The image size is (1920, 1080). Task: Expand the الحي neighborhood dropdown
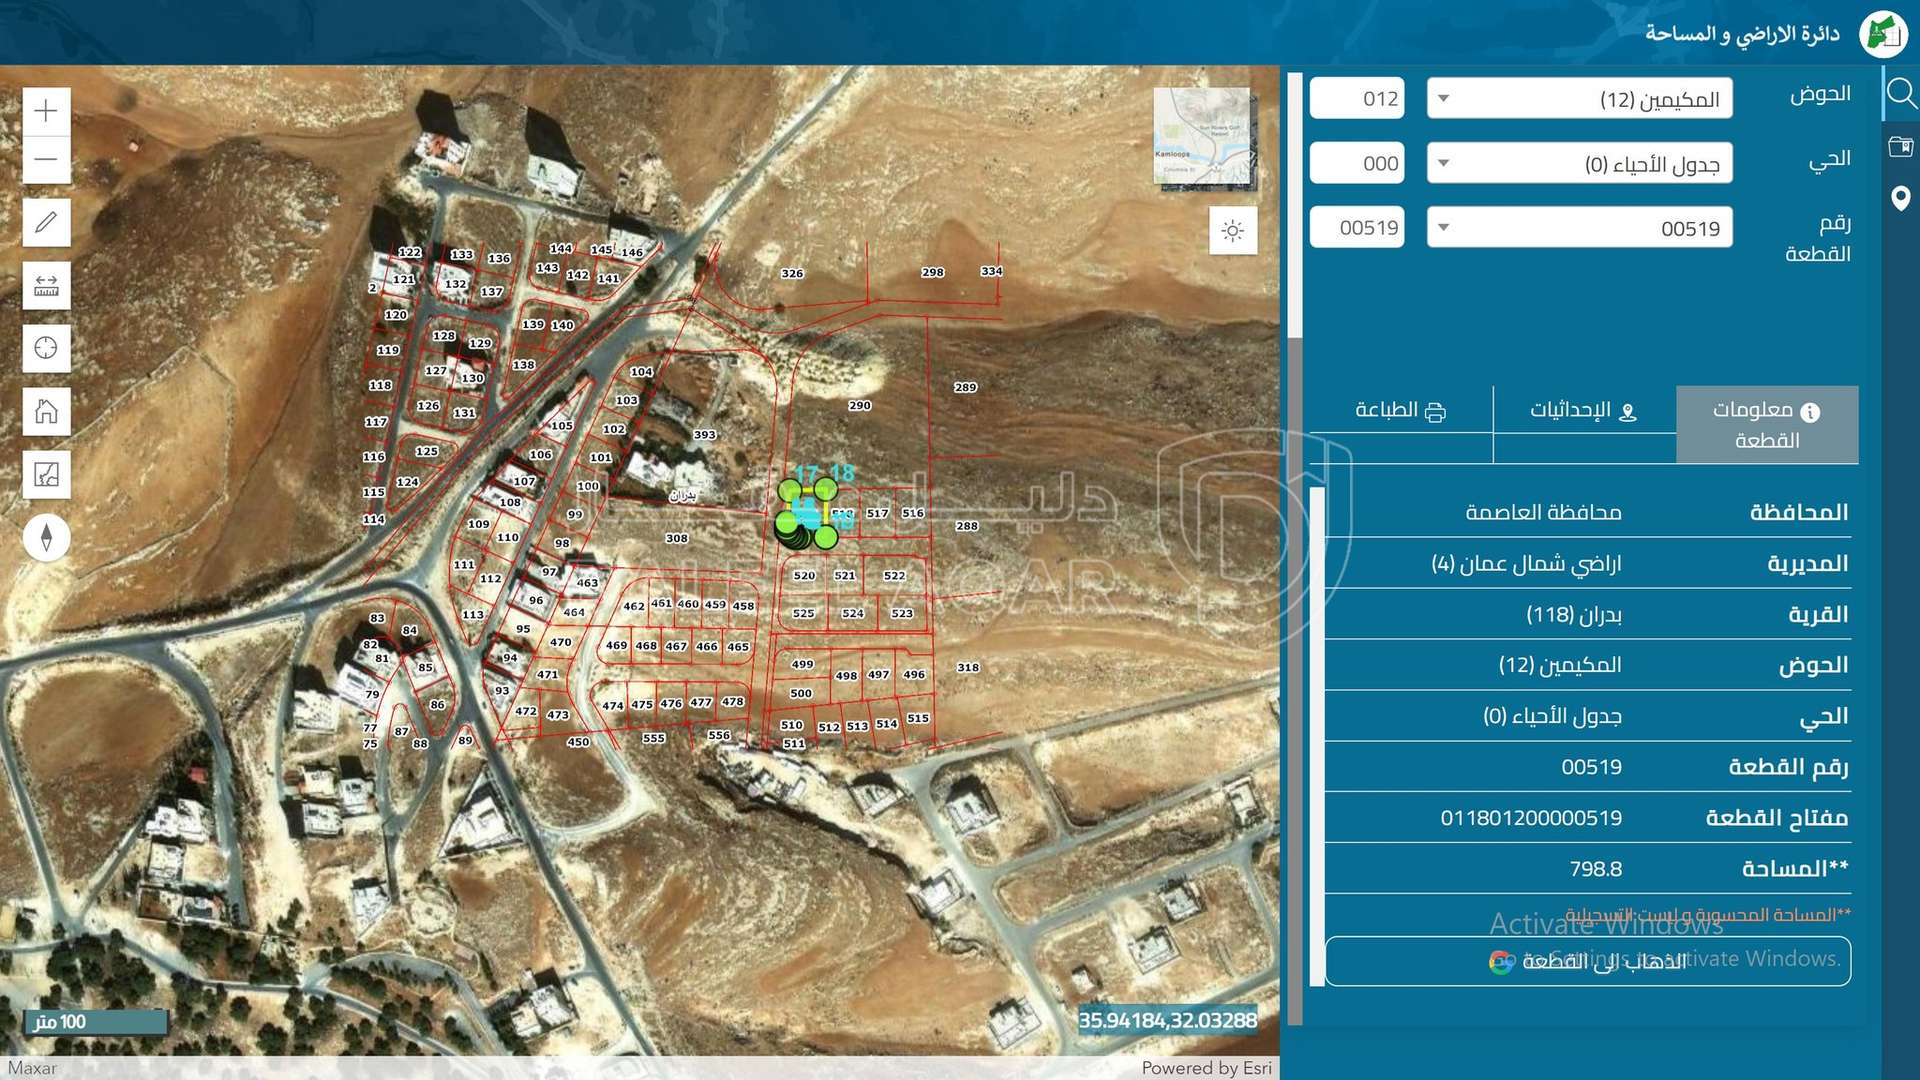pyautogui.click(x=1578, y=164)
